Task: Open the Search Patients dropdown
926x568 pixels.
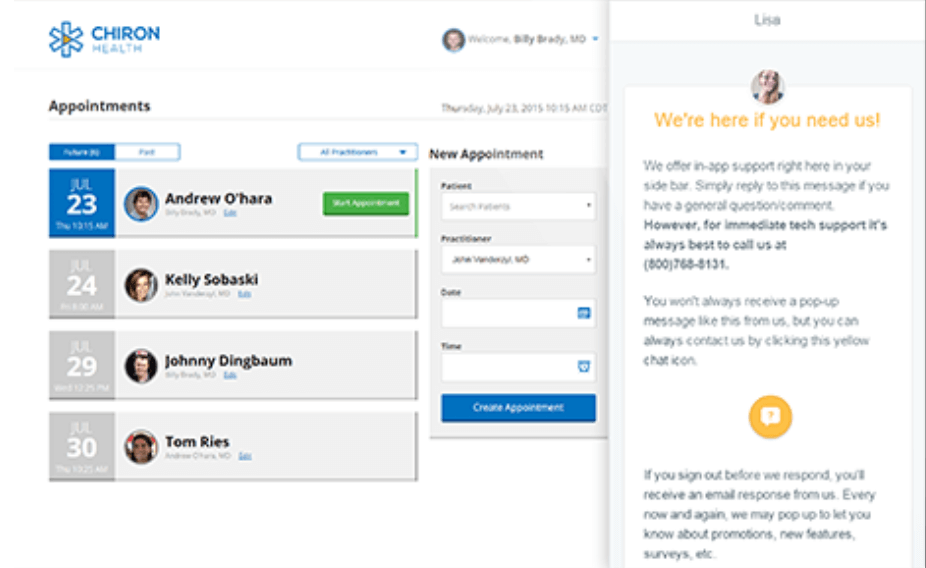Action: coord(518,207)
